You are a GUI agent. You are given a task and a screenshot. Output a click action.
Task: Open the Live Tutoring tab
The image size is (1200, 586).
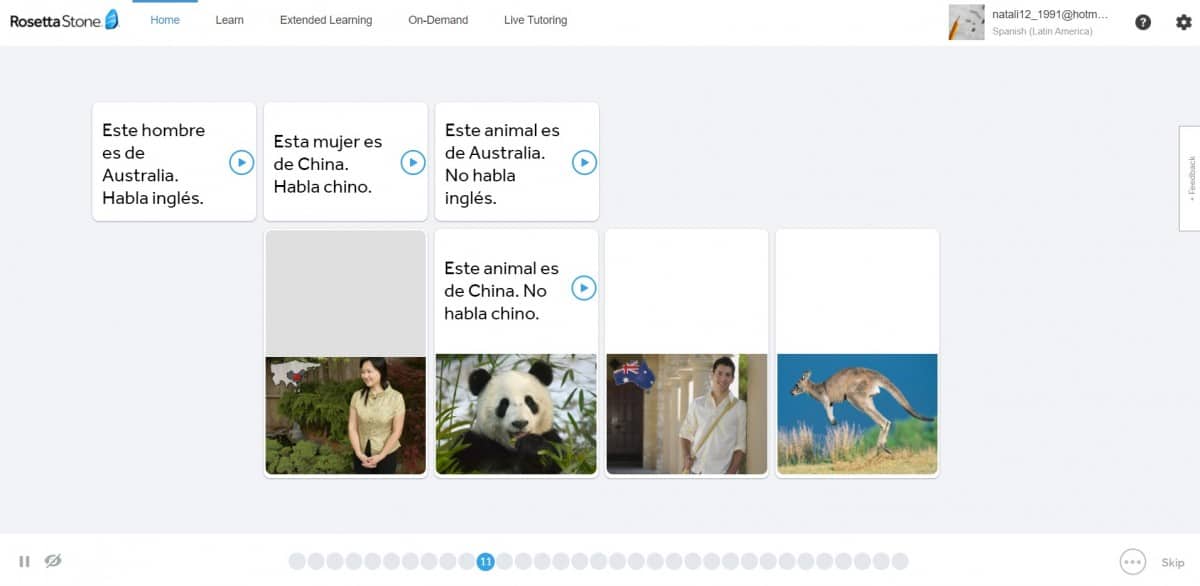click(535, 20)
